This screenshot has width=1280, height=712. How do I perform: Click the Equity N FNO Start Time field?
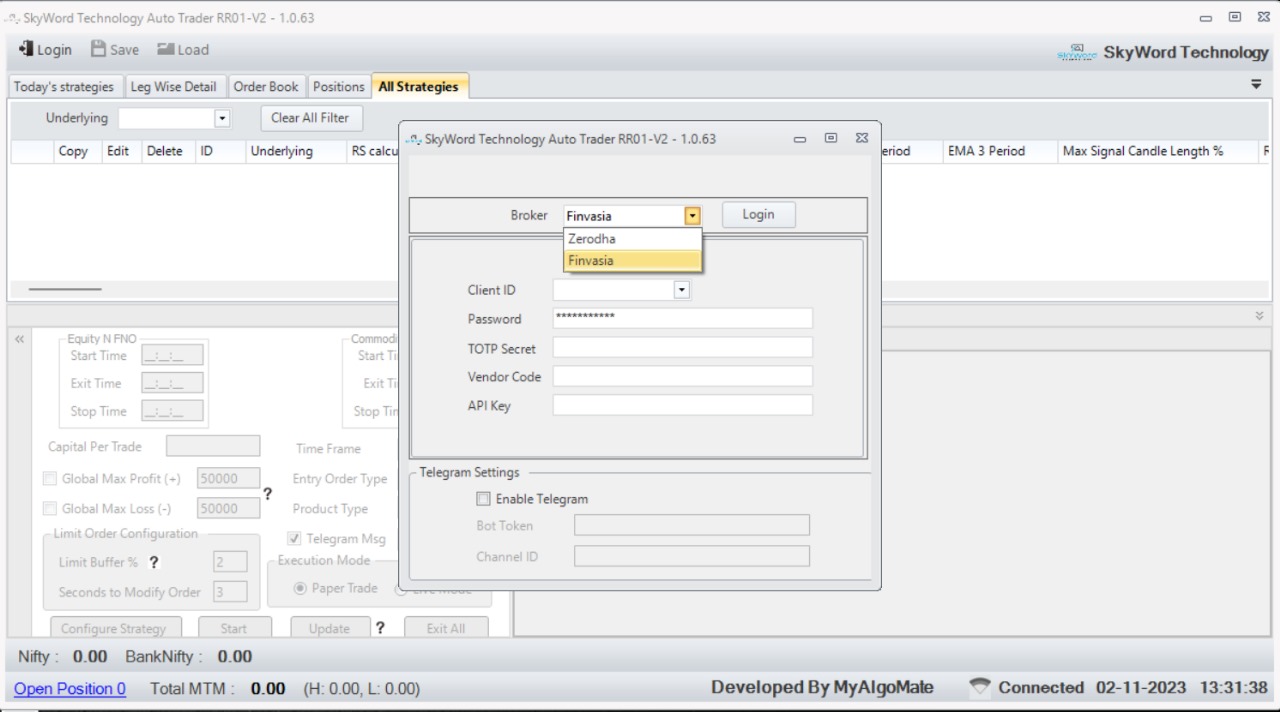pyautogui.click(x=172, y=355)
